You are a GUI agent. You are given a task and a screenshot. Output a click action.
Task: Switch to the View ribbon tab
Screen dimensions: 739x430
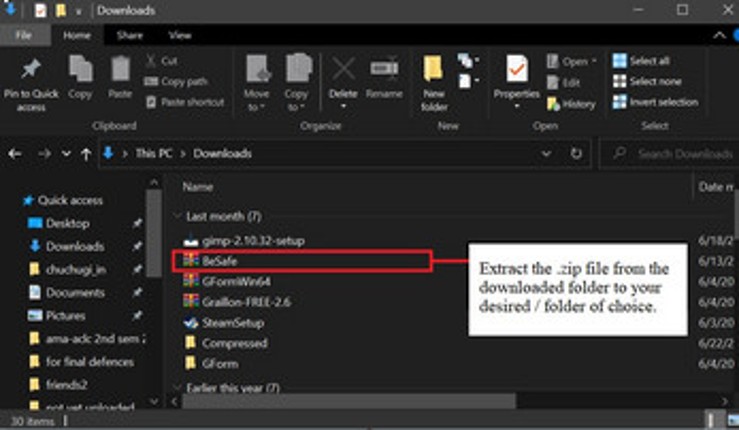click(x=180, y=34)
